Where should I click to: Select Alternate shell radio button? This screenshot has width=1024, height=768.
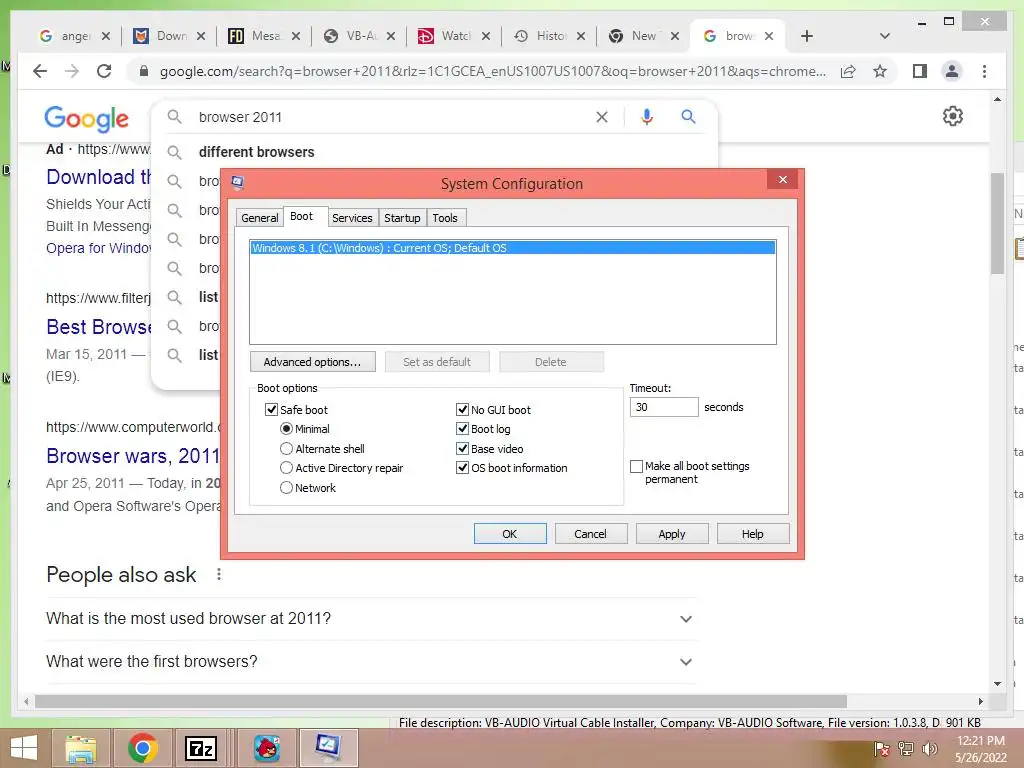(286, 449)
